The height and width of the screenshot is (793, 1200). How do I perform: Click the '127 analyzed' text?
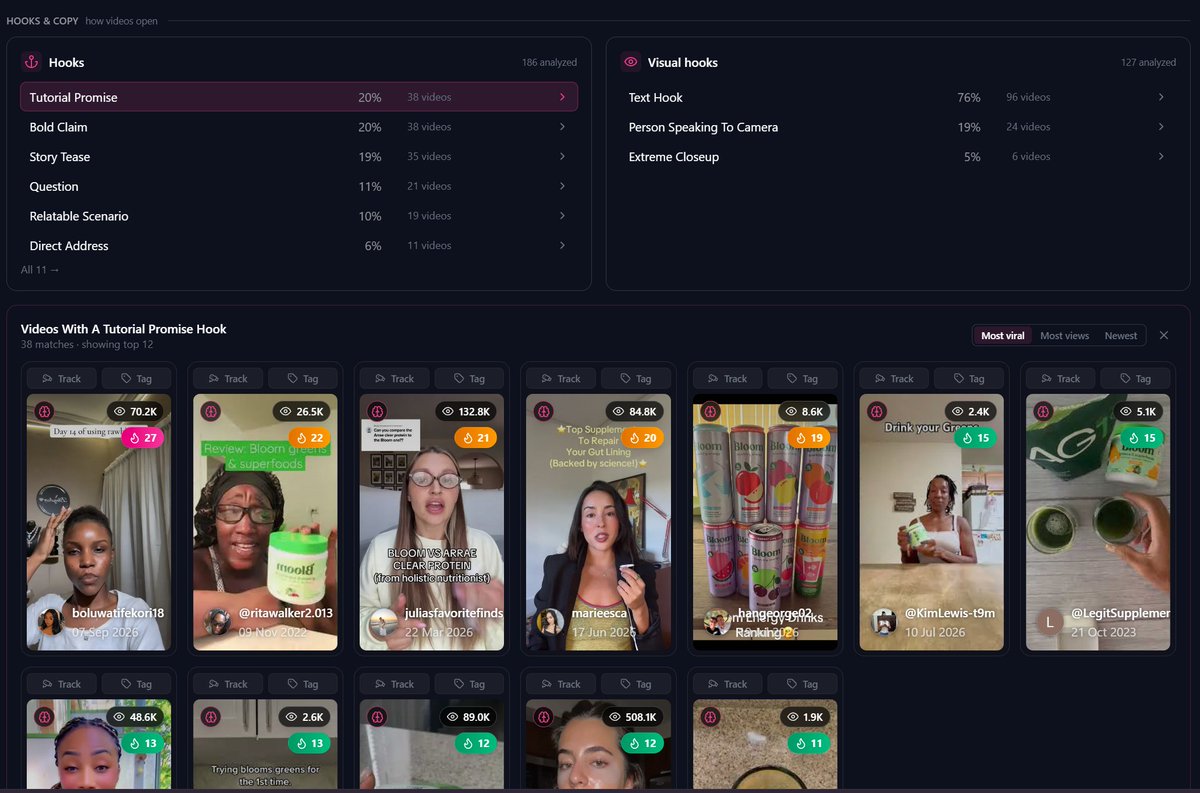(1148, 62)
